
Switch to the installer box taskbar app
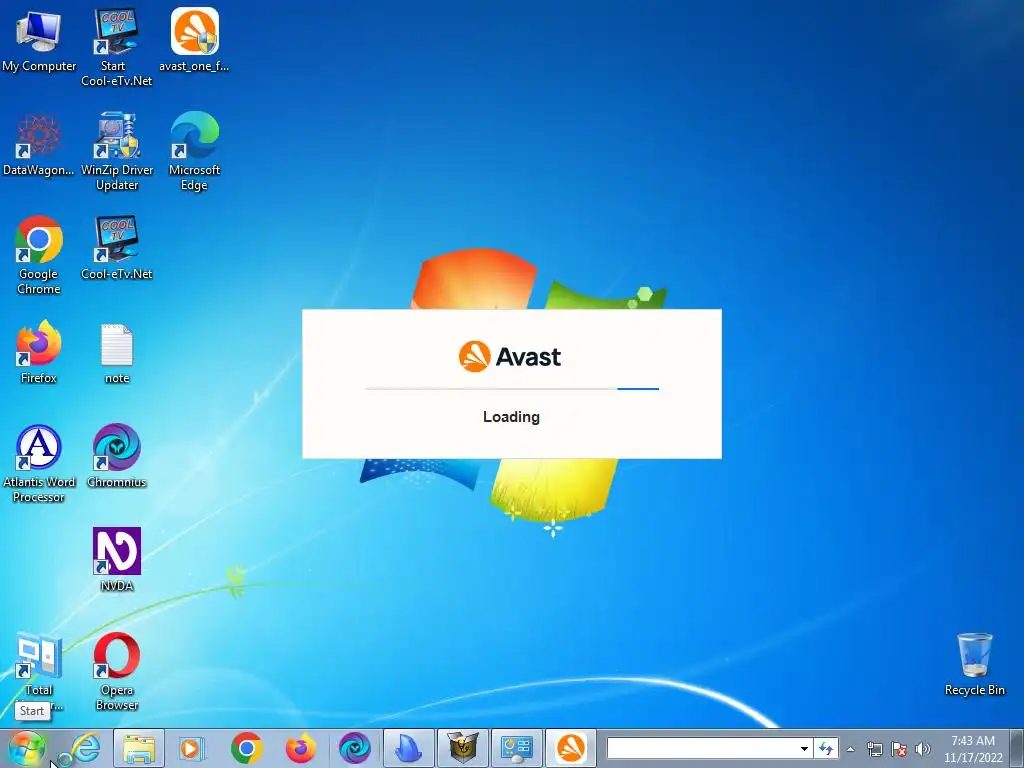[x=462, y=748]
